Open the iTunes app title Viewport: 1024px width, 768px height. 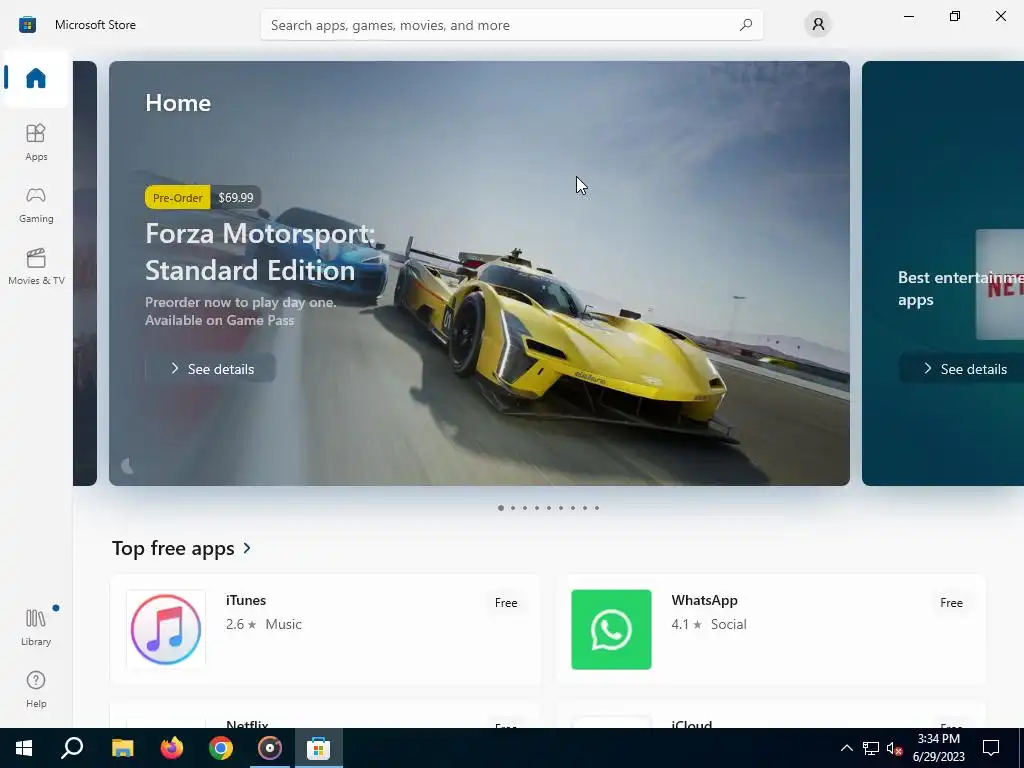click(x=246, y=600)
